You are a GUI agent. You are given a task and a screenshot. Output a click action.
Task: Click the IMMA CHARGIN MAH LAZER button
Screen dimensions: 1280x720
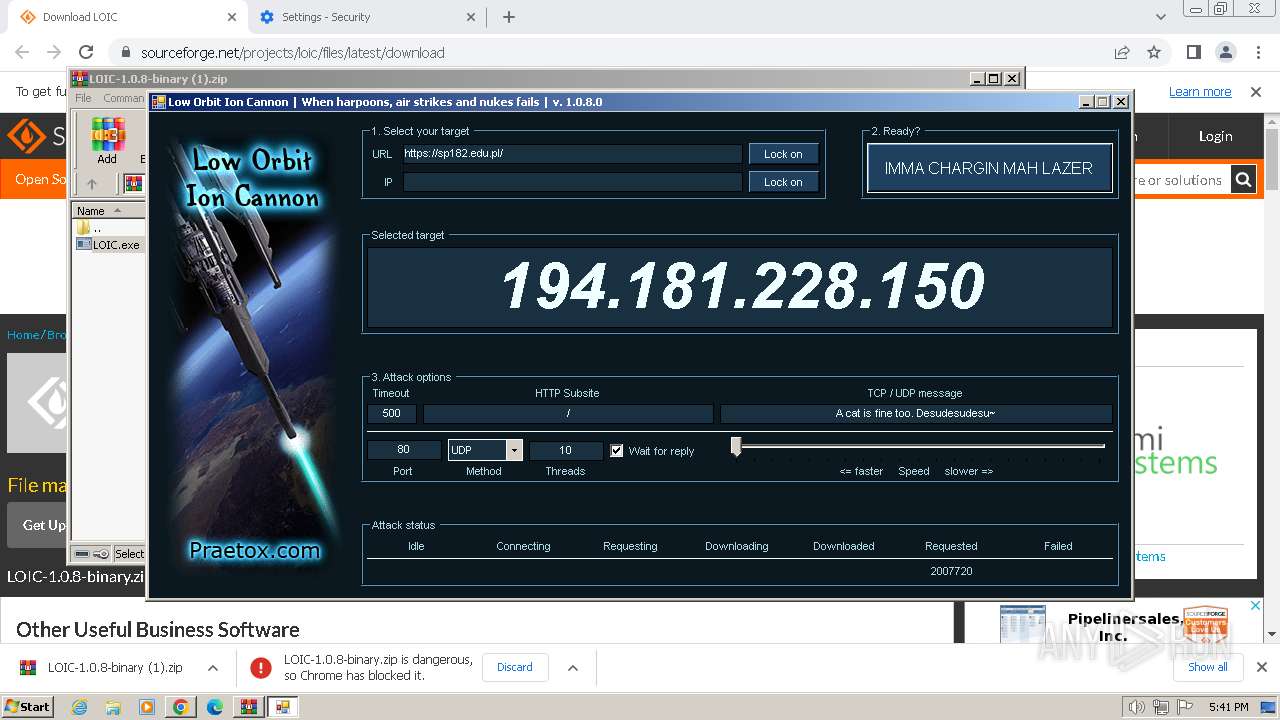tap(989, 168)
